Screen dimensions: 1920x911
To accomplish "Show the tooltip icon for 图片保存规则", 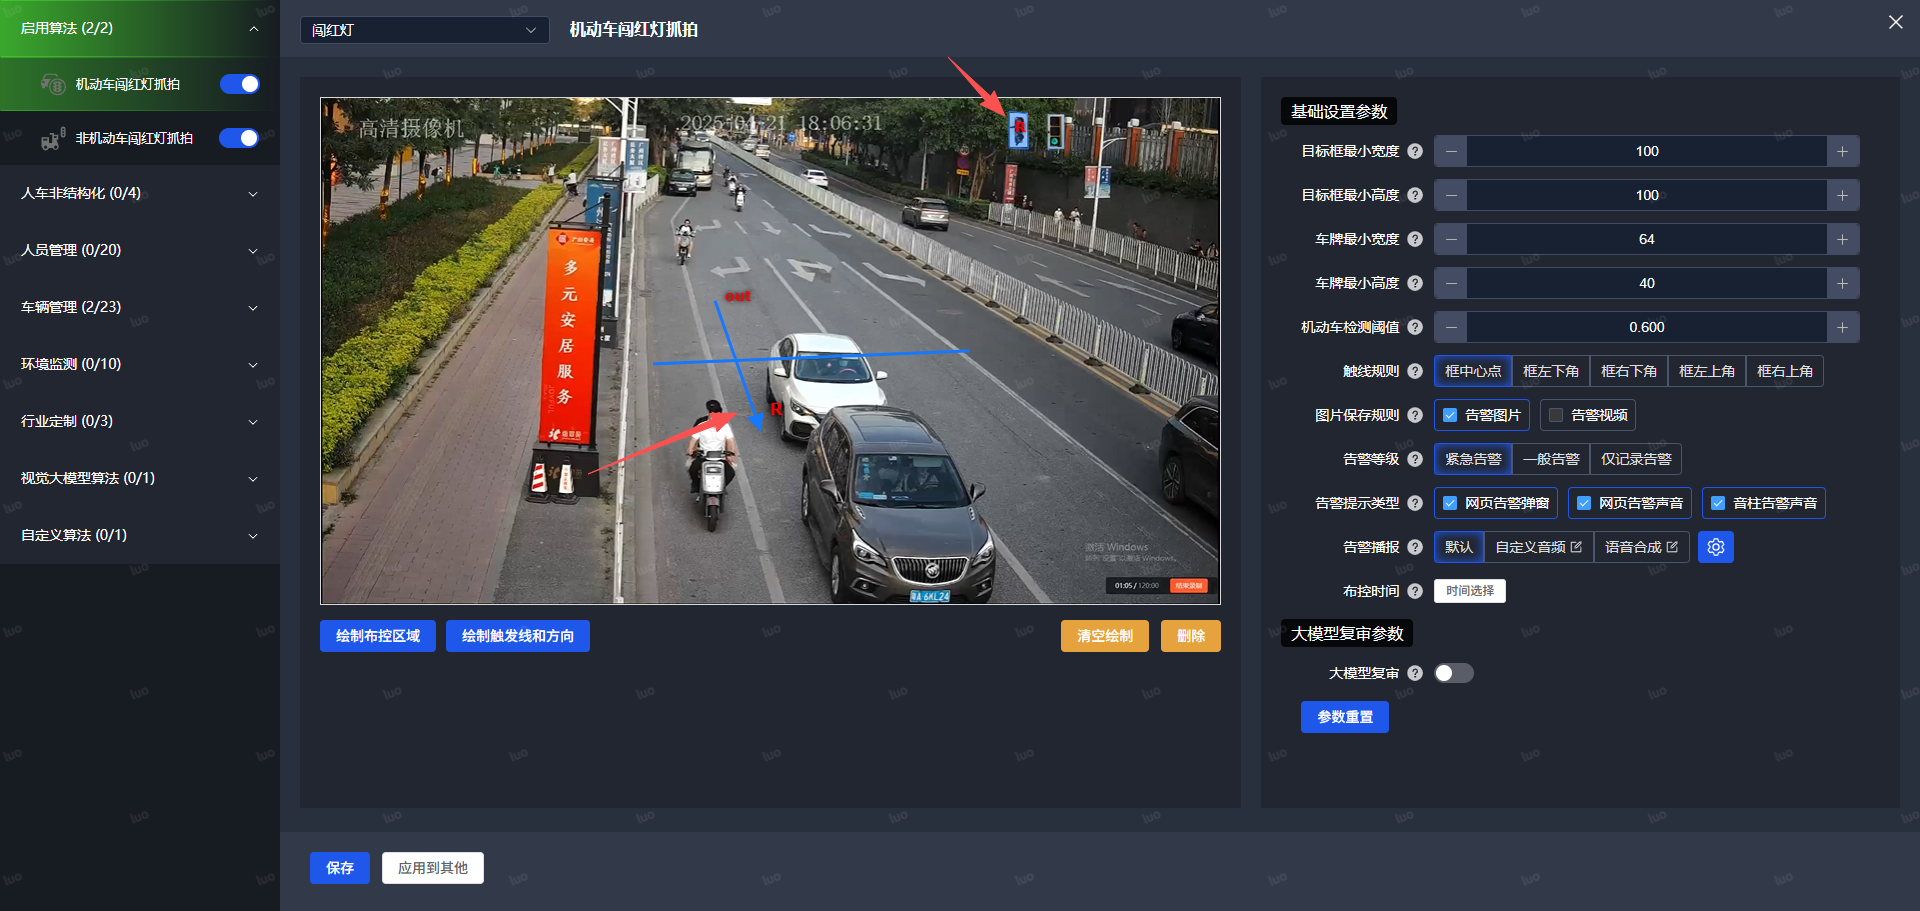I will [x=1415, y=415].
